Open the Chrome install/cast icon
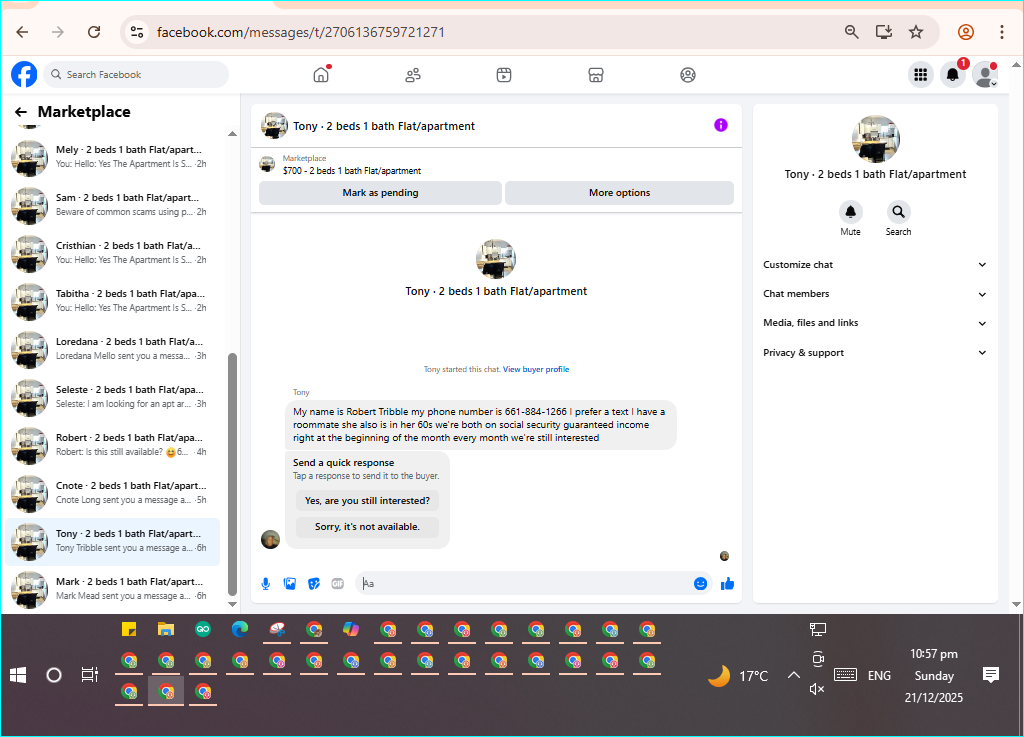The height and width of the screenshot is (737, 1024). point(884,32)
